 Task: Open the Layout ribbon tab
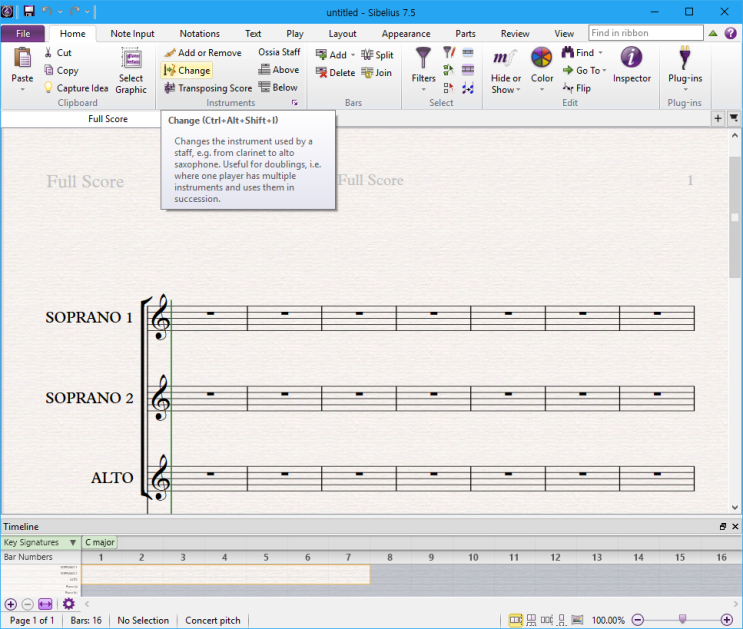pyautogui.click(x=342, y=34)
